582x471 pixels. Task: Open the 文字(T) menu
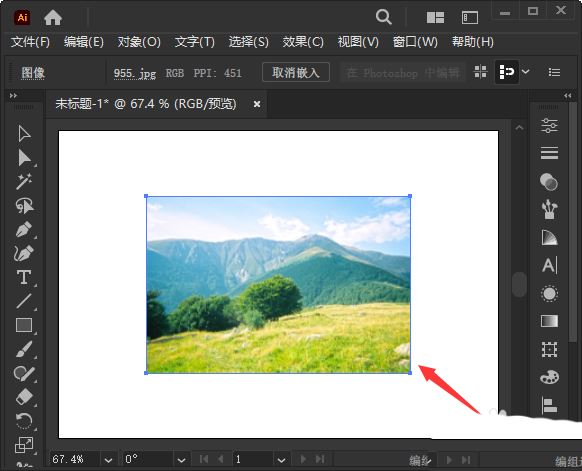point(195,42)
